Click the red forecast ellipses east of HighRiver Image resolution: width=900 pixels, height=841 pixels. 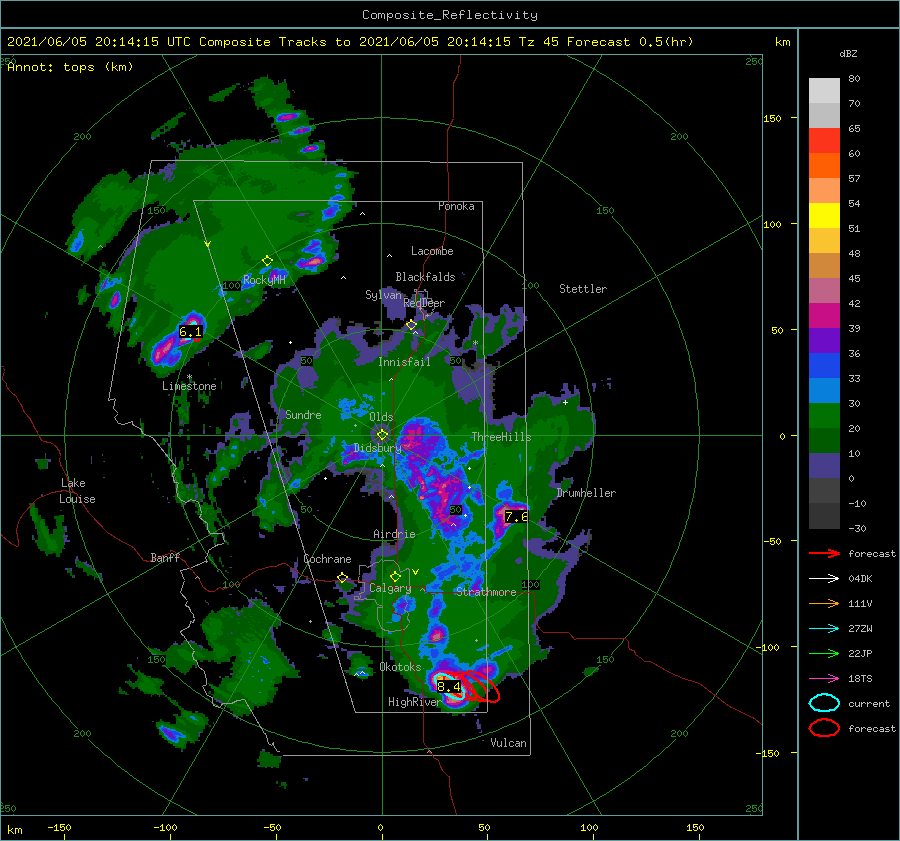(480, 686)
